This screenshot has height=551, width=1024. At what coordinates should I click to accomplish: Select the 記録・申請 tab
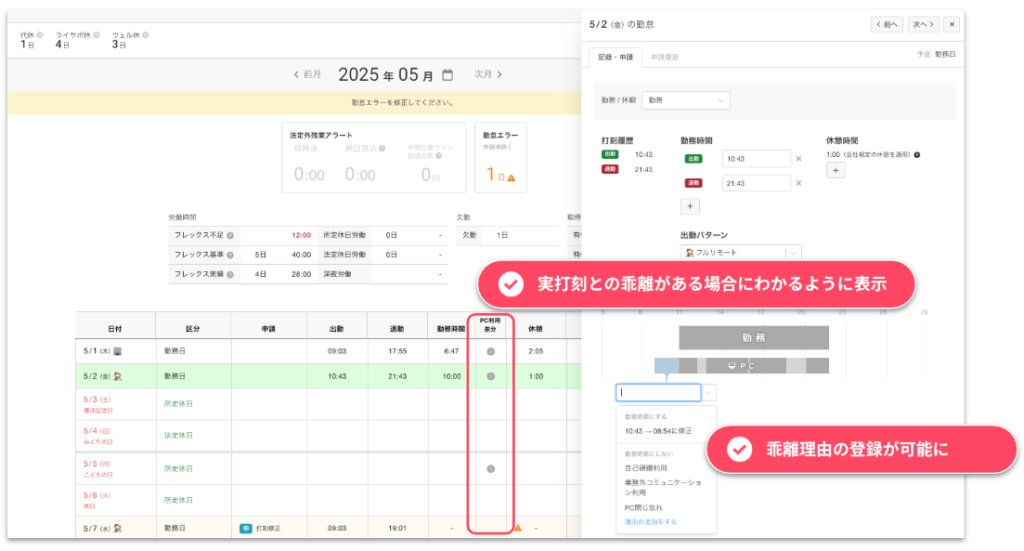(x=615, y=57)
